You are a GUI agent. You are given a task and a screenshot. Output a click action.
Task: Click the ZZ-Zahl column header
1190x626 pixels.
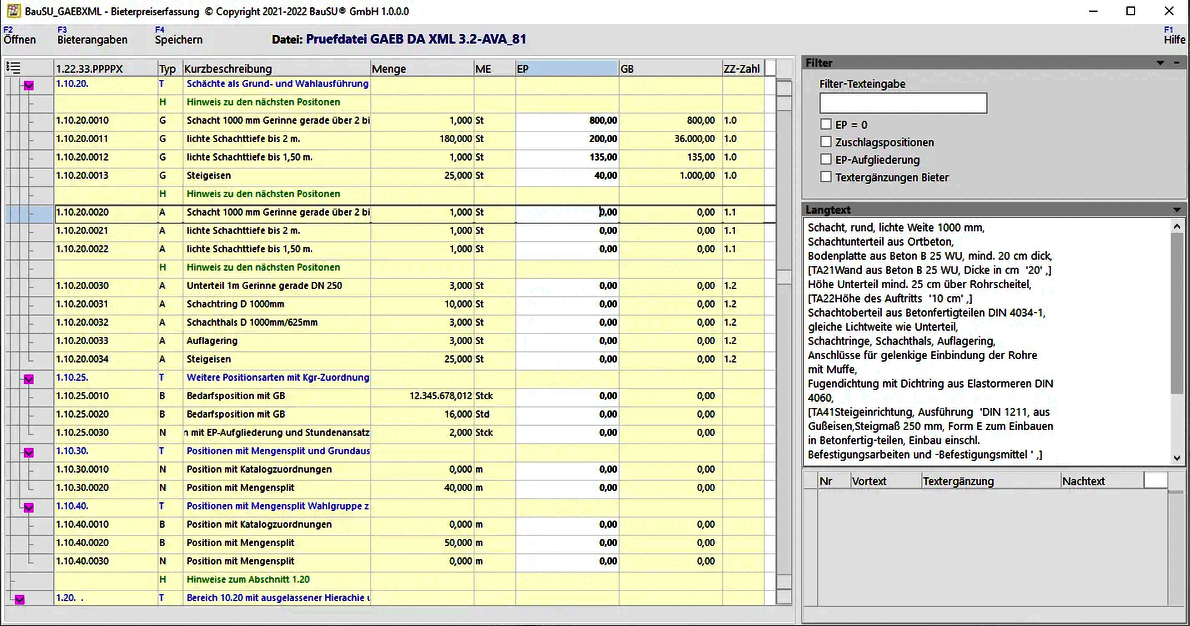point(743,69)
